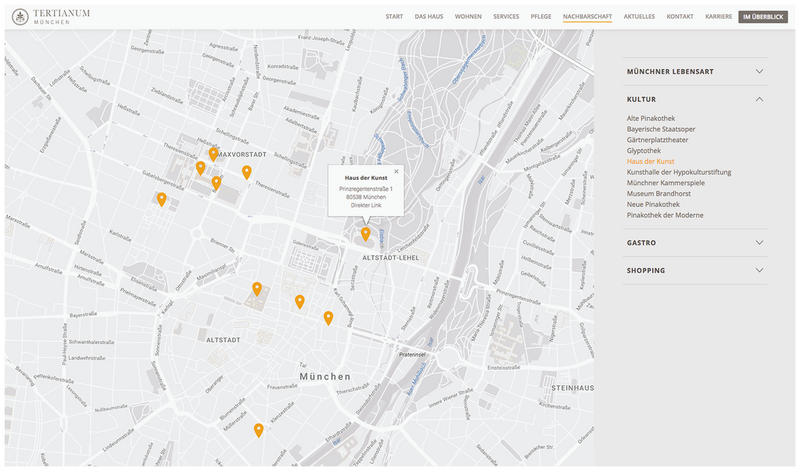
Task: Open the Start menu item
Action: 394,16
